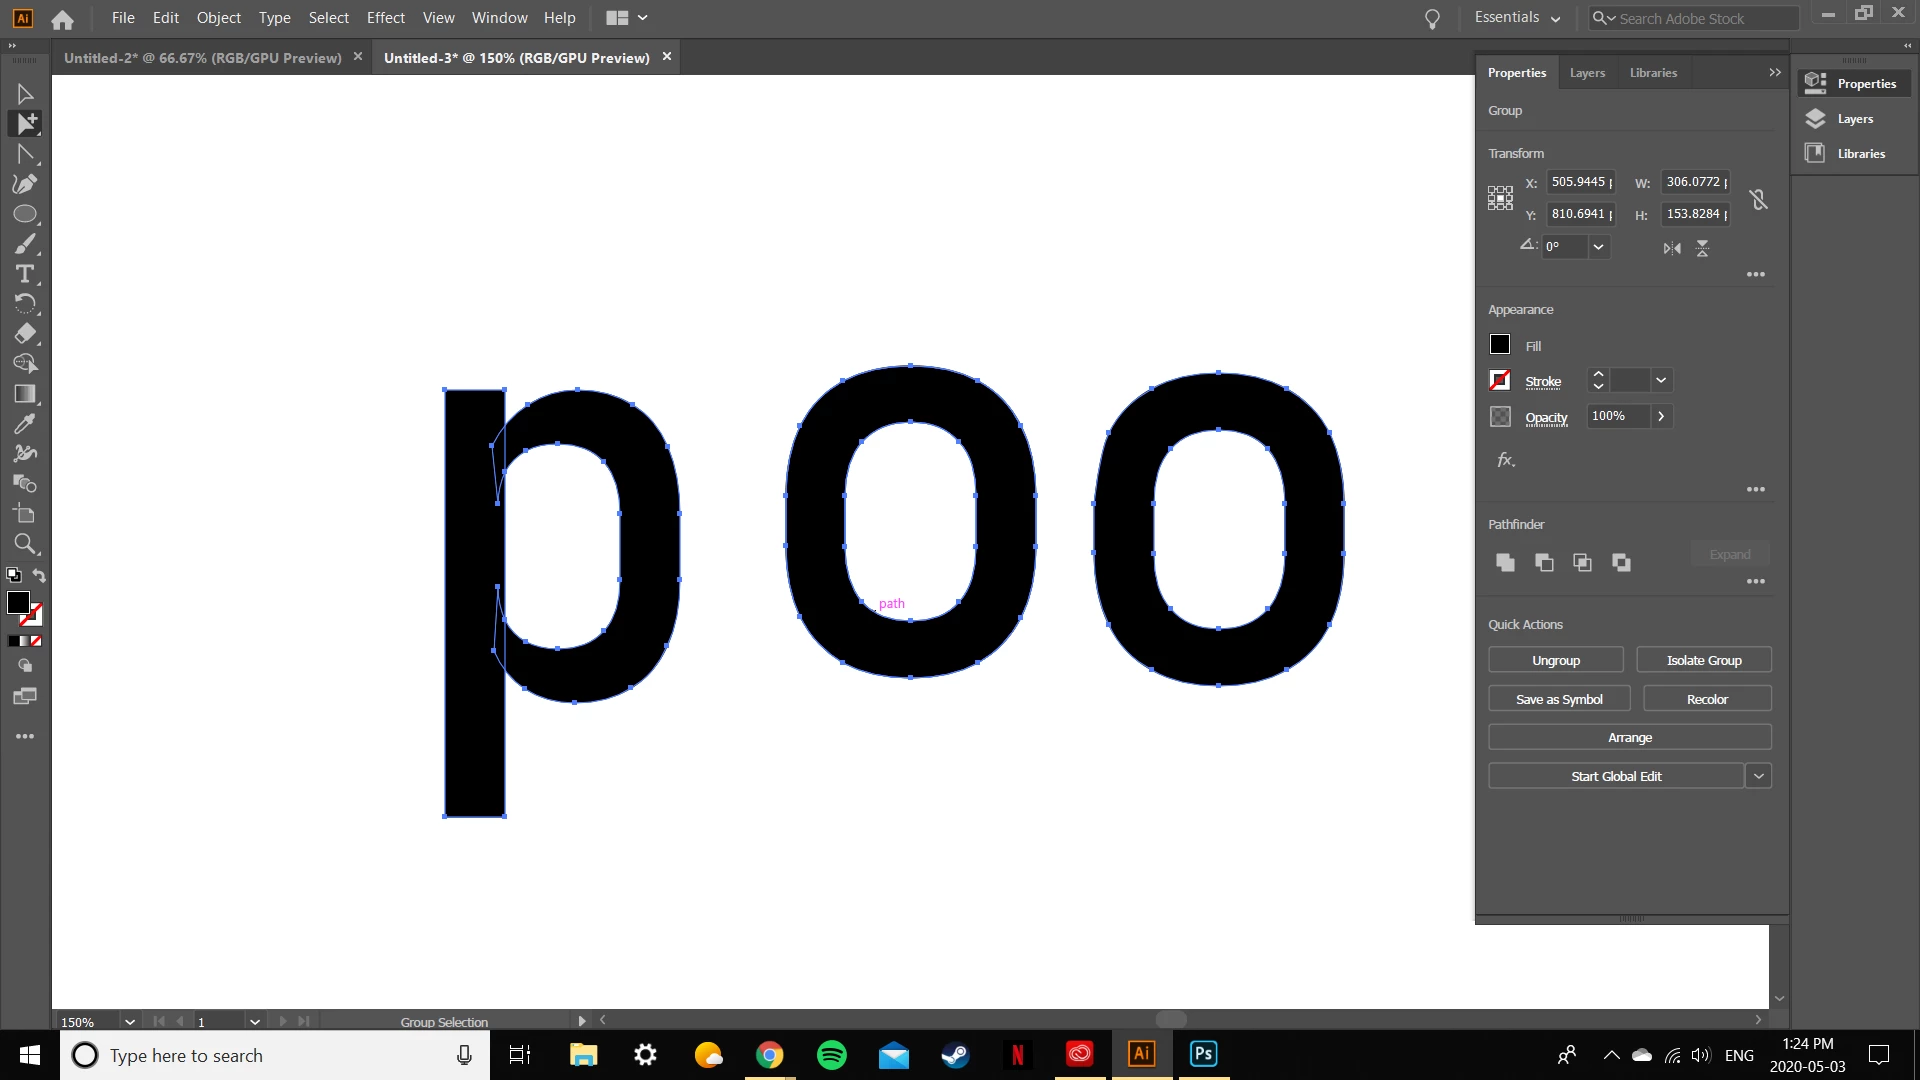Select the Zoom tool
This screenshot has height=1080, width=1920.
25,544
